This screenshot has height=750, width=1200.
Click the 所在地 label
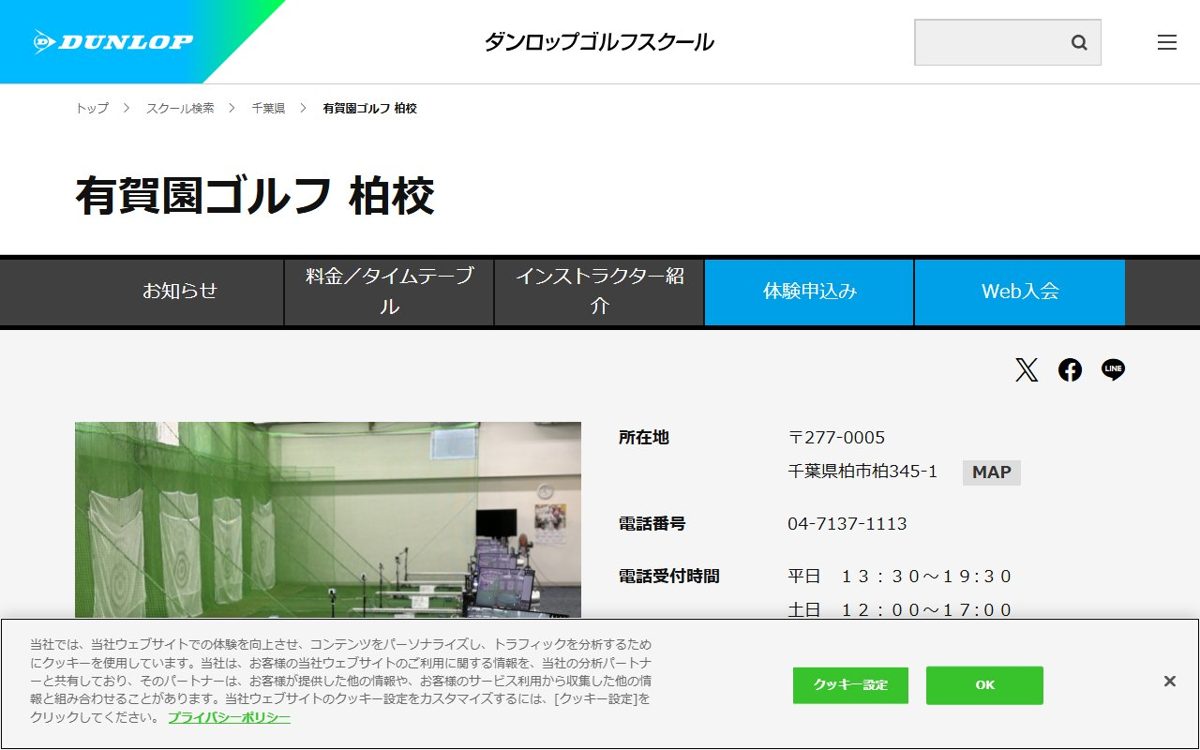[644, 437]
